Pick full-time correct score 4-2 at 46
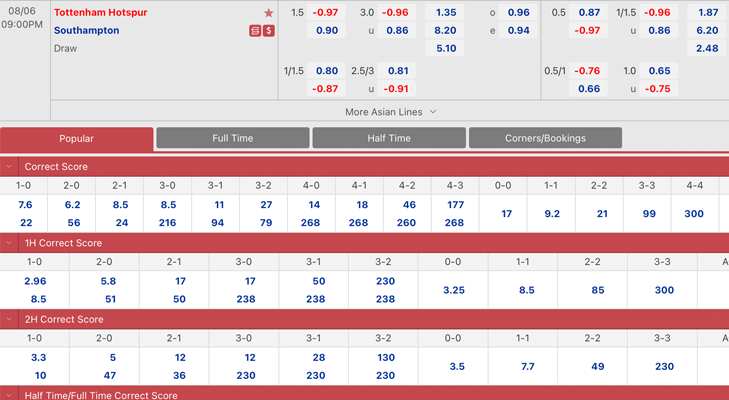The height and width of the screenshot is (400, 729). [x=409, y=205]
